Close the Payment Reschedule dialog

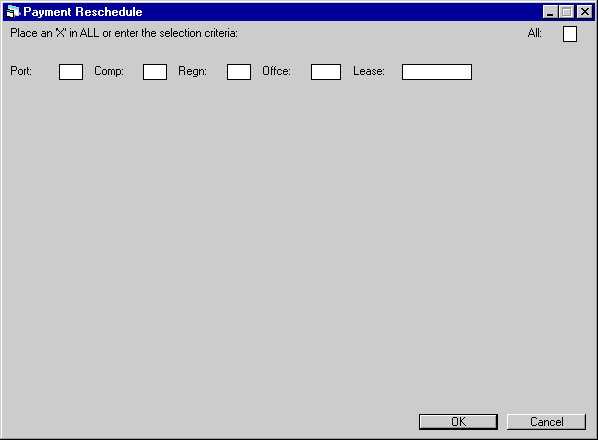[585, 12]
